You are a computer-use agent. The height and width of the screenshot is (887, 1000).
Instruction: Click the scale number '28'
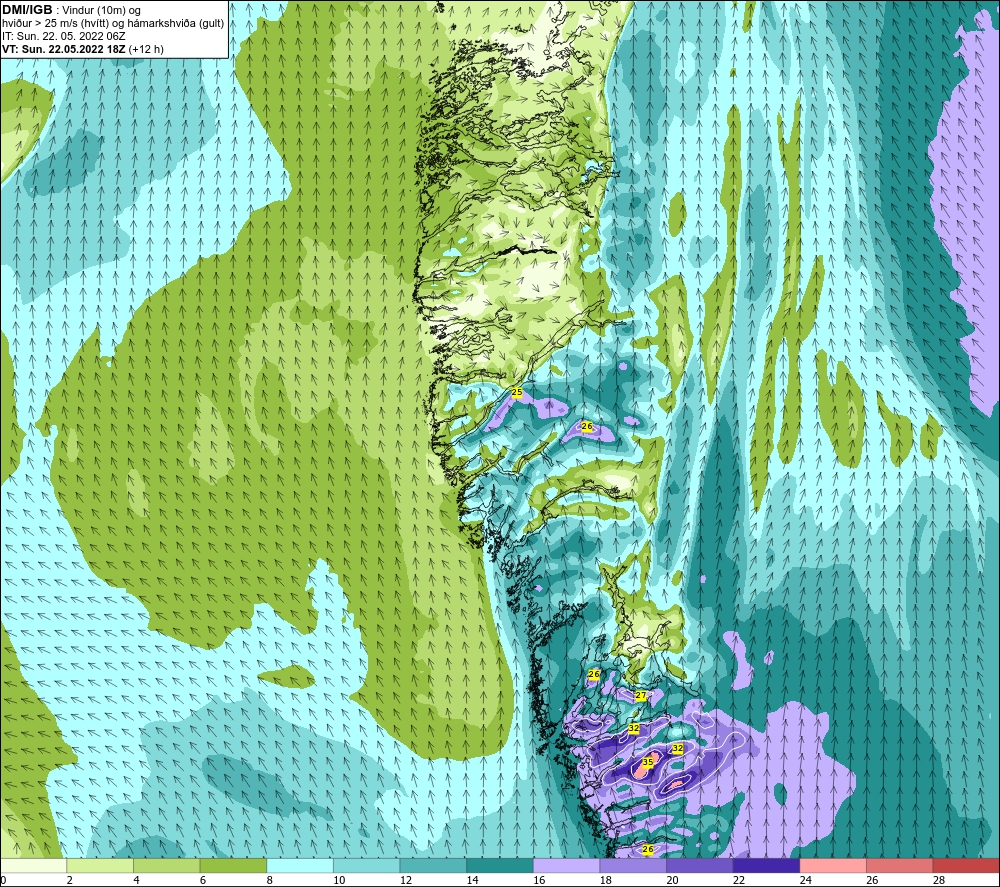pyautogui.click(x=939, y=880)
